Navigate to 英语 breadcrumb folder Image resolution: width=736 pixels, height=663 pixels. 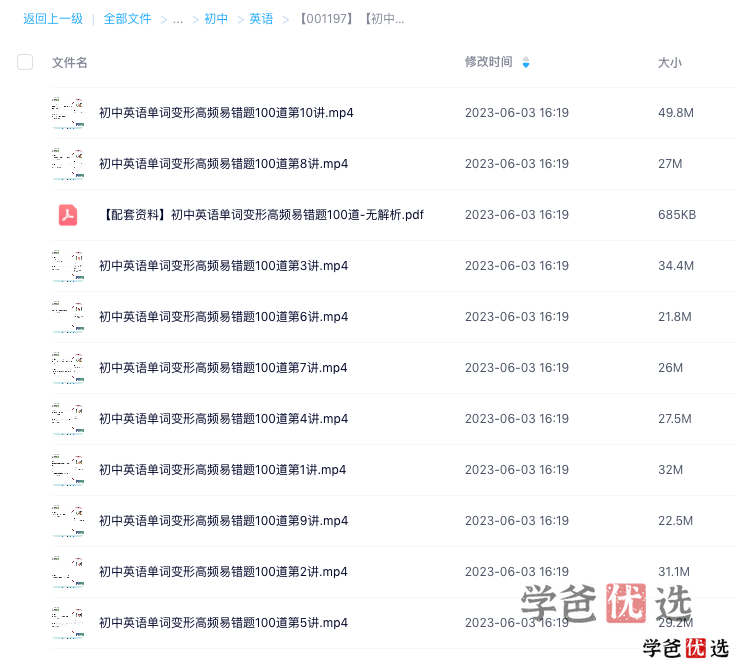[261, 19]
